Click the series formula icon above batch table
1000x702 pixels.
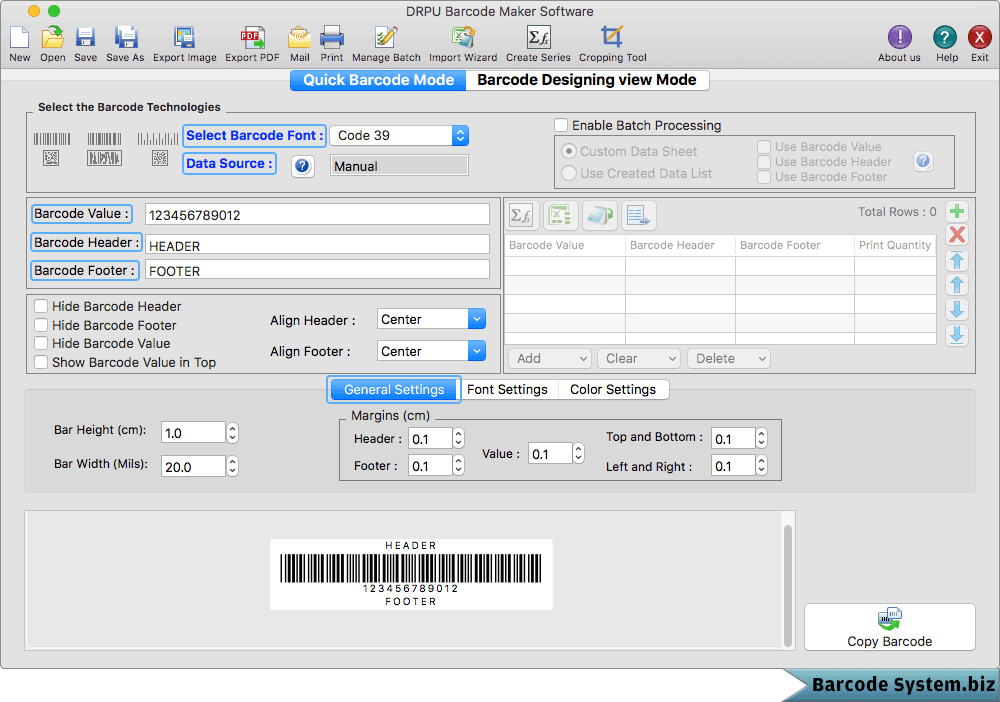click(522, 216)
